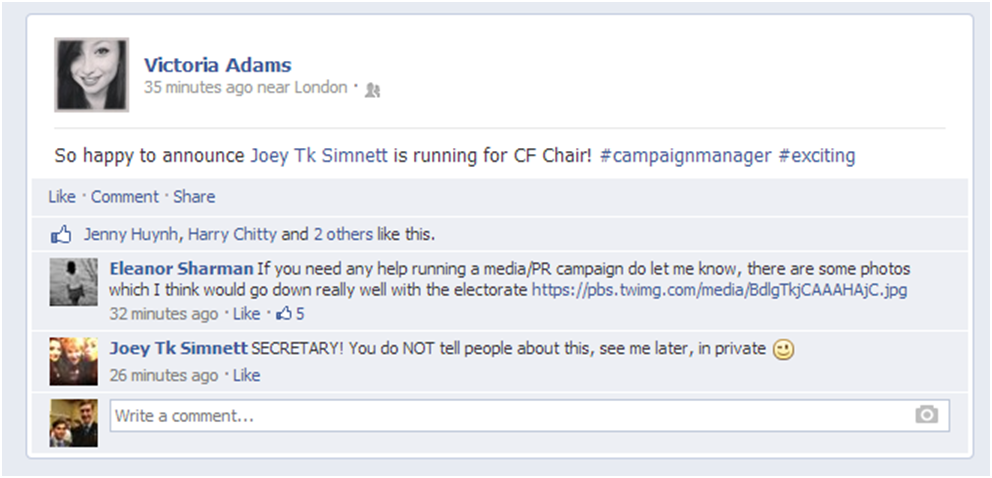Like Joey Tk Simnett's comment

click(246, 376)
